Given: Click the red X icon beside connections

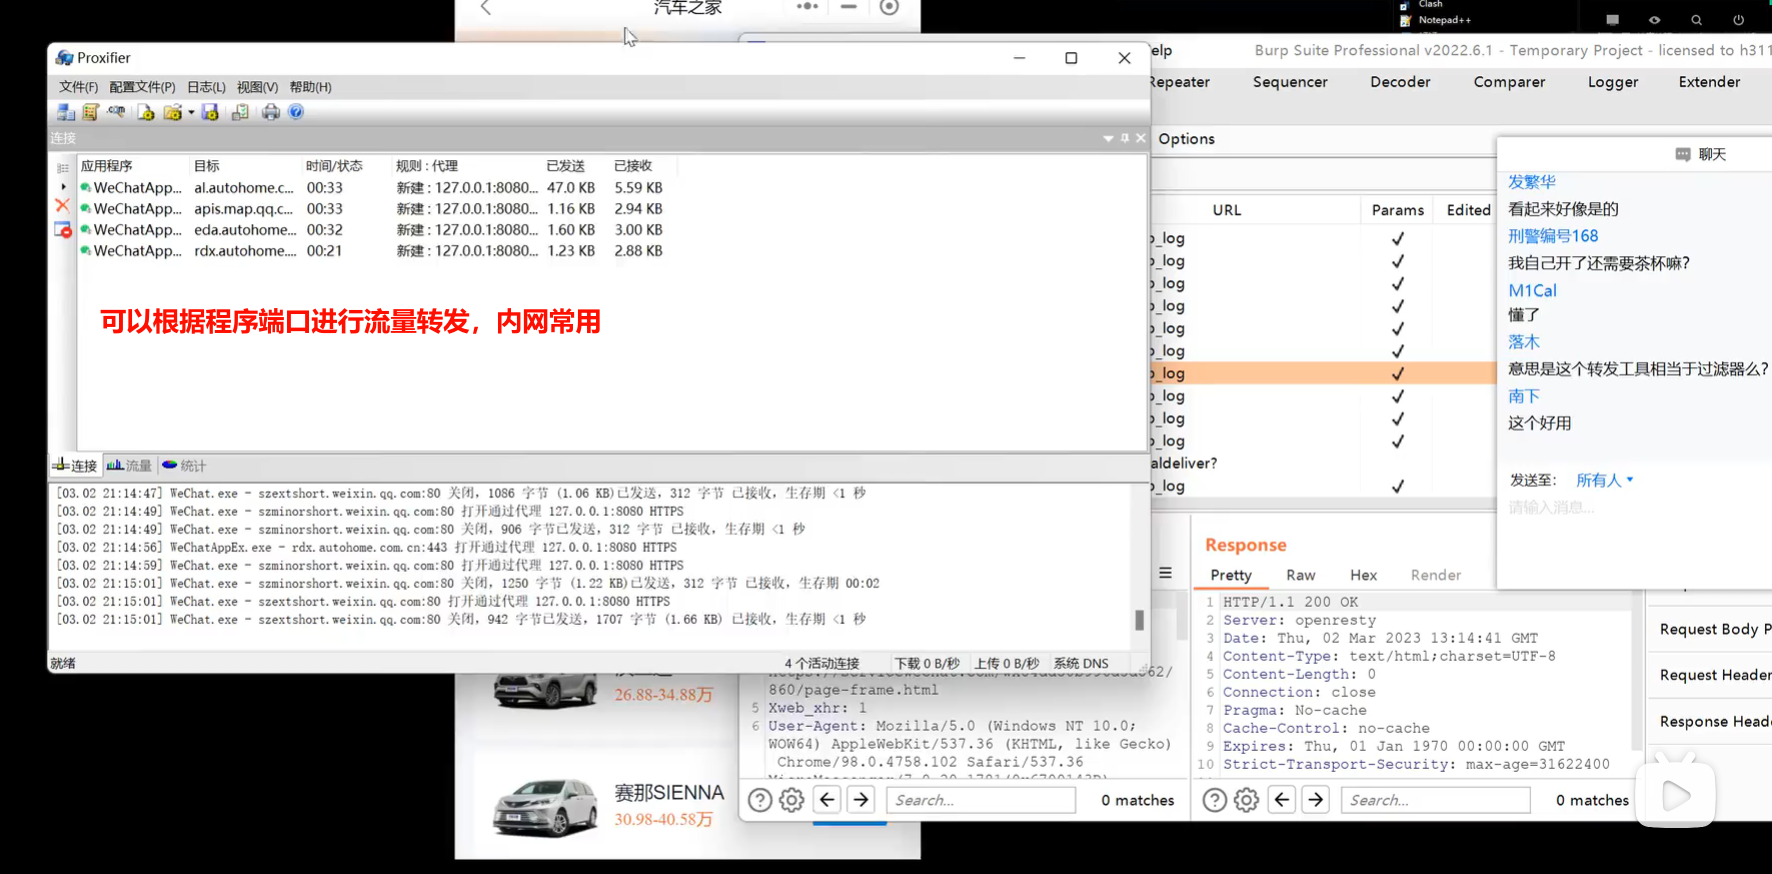Looking at the screenshot, I should tap(62, 206).
